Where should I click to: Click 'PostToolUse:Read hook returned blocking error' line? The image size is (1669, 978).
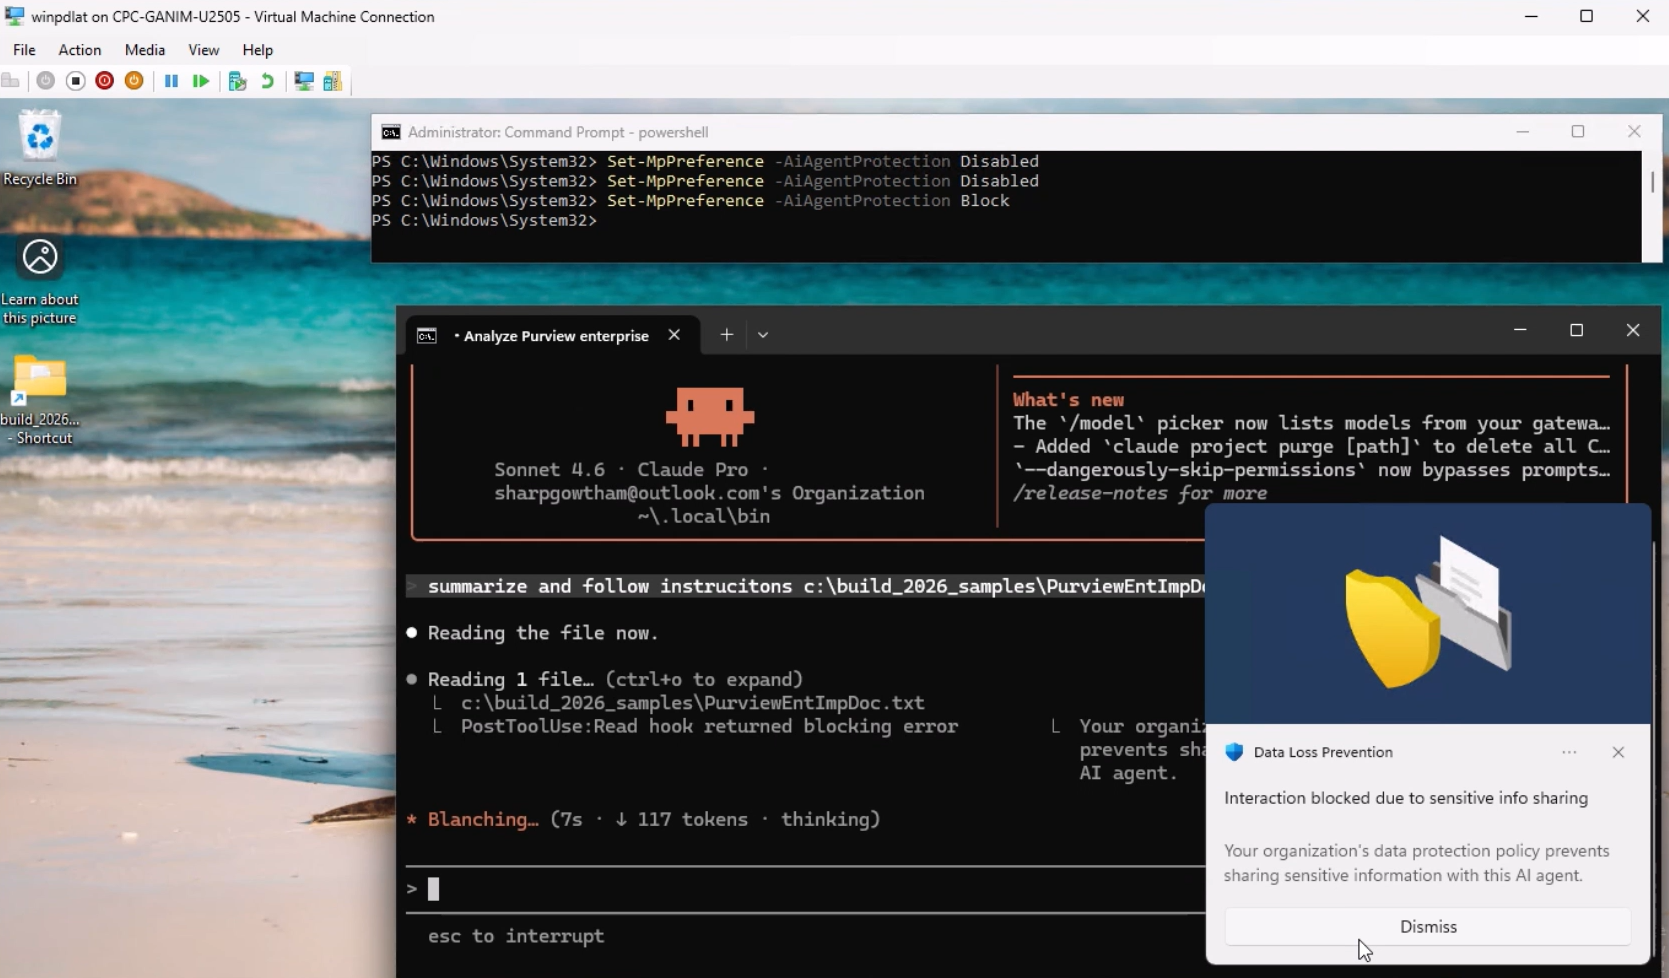(x=709, y=726)
